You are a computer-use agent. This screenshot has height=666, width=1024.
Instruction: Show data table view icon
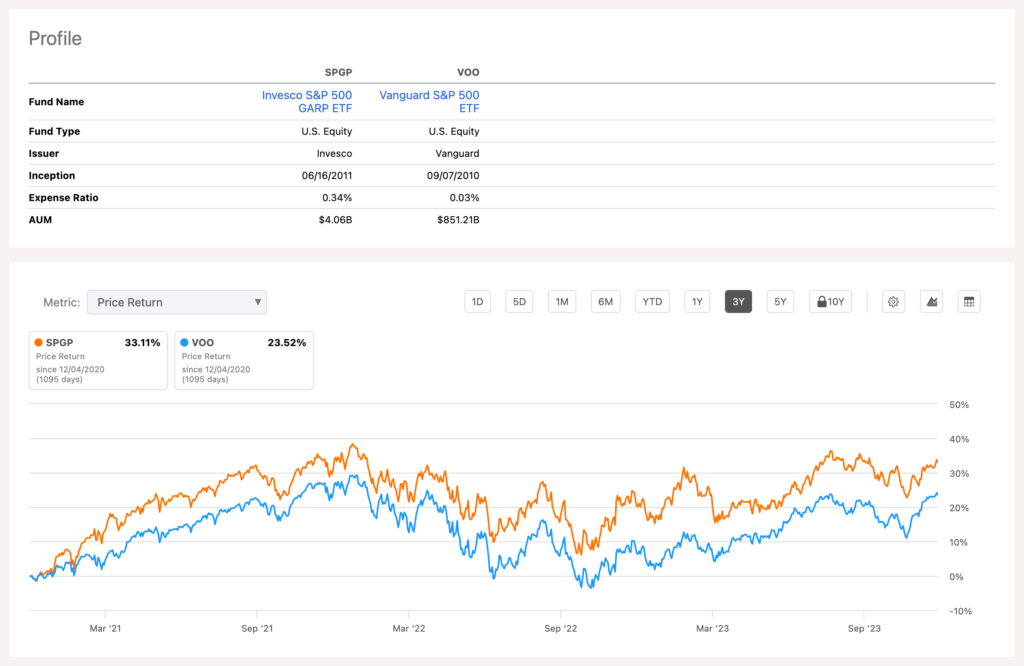(969, 302)
